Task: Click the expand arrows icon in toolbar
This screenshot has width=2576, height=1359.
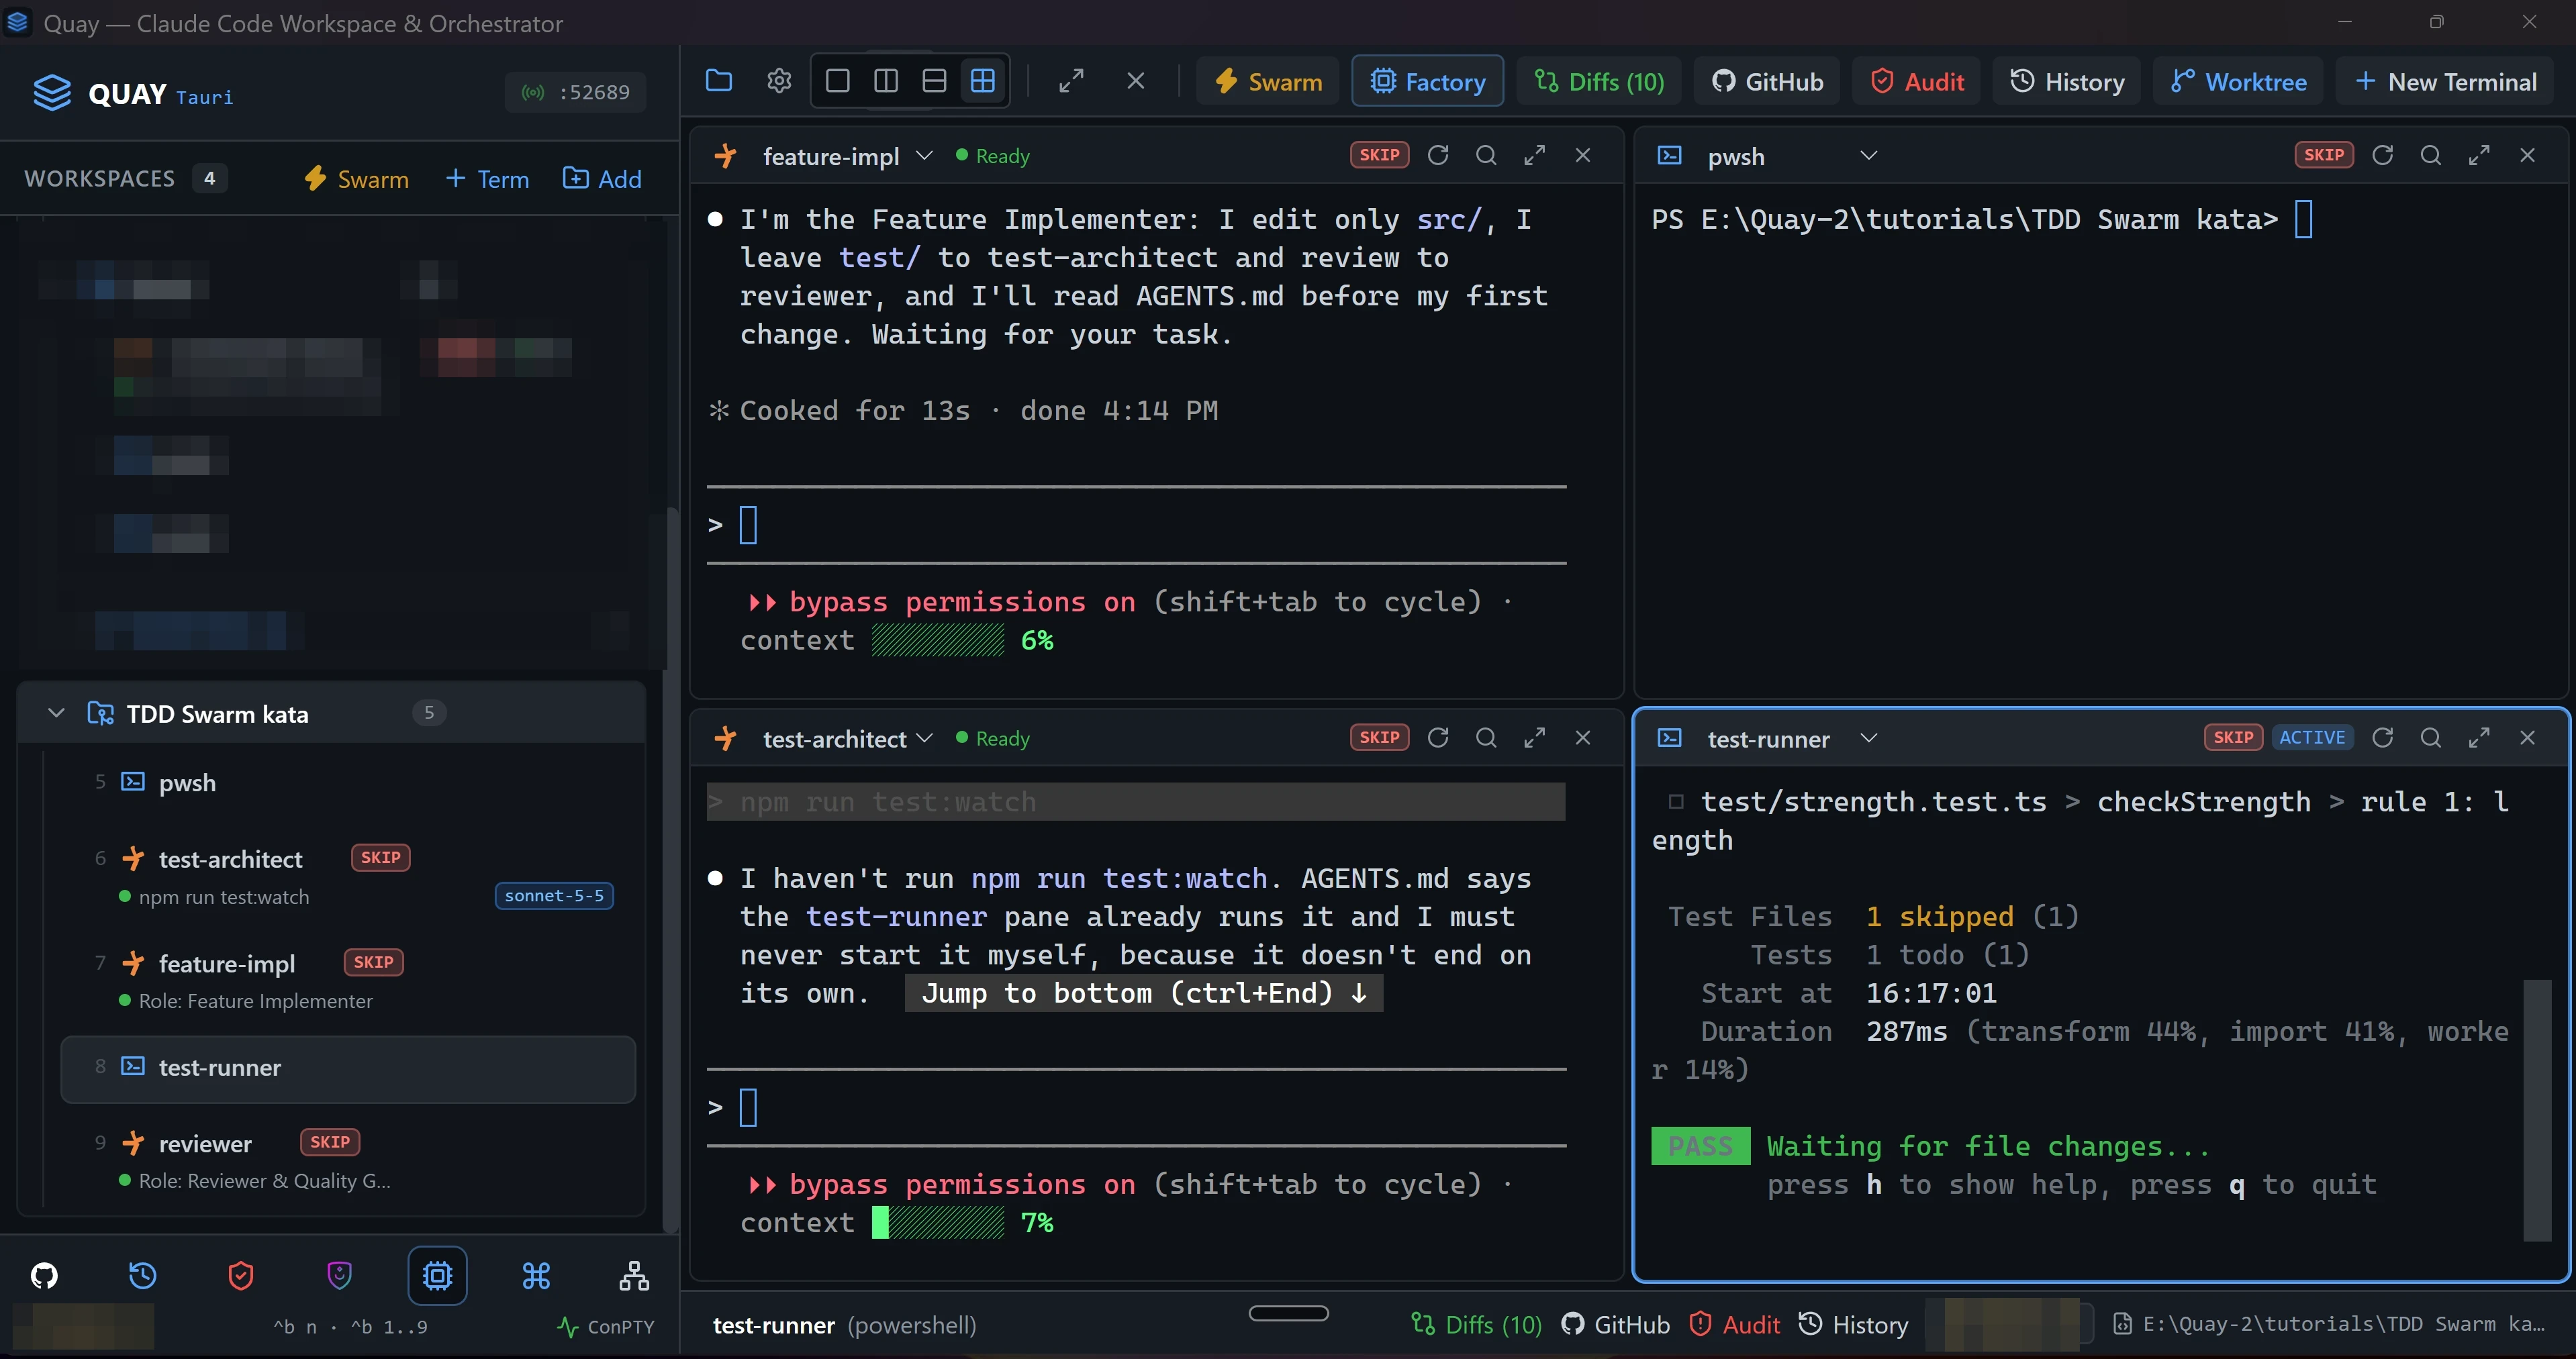Action: [1071, 81]
